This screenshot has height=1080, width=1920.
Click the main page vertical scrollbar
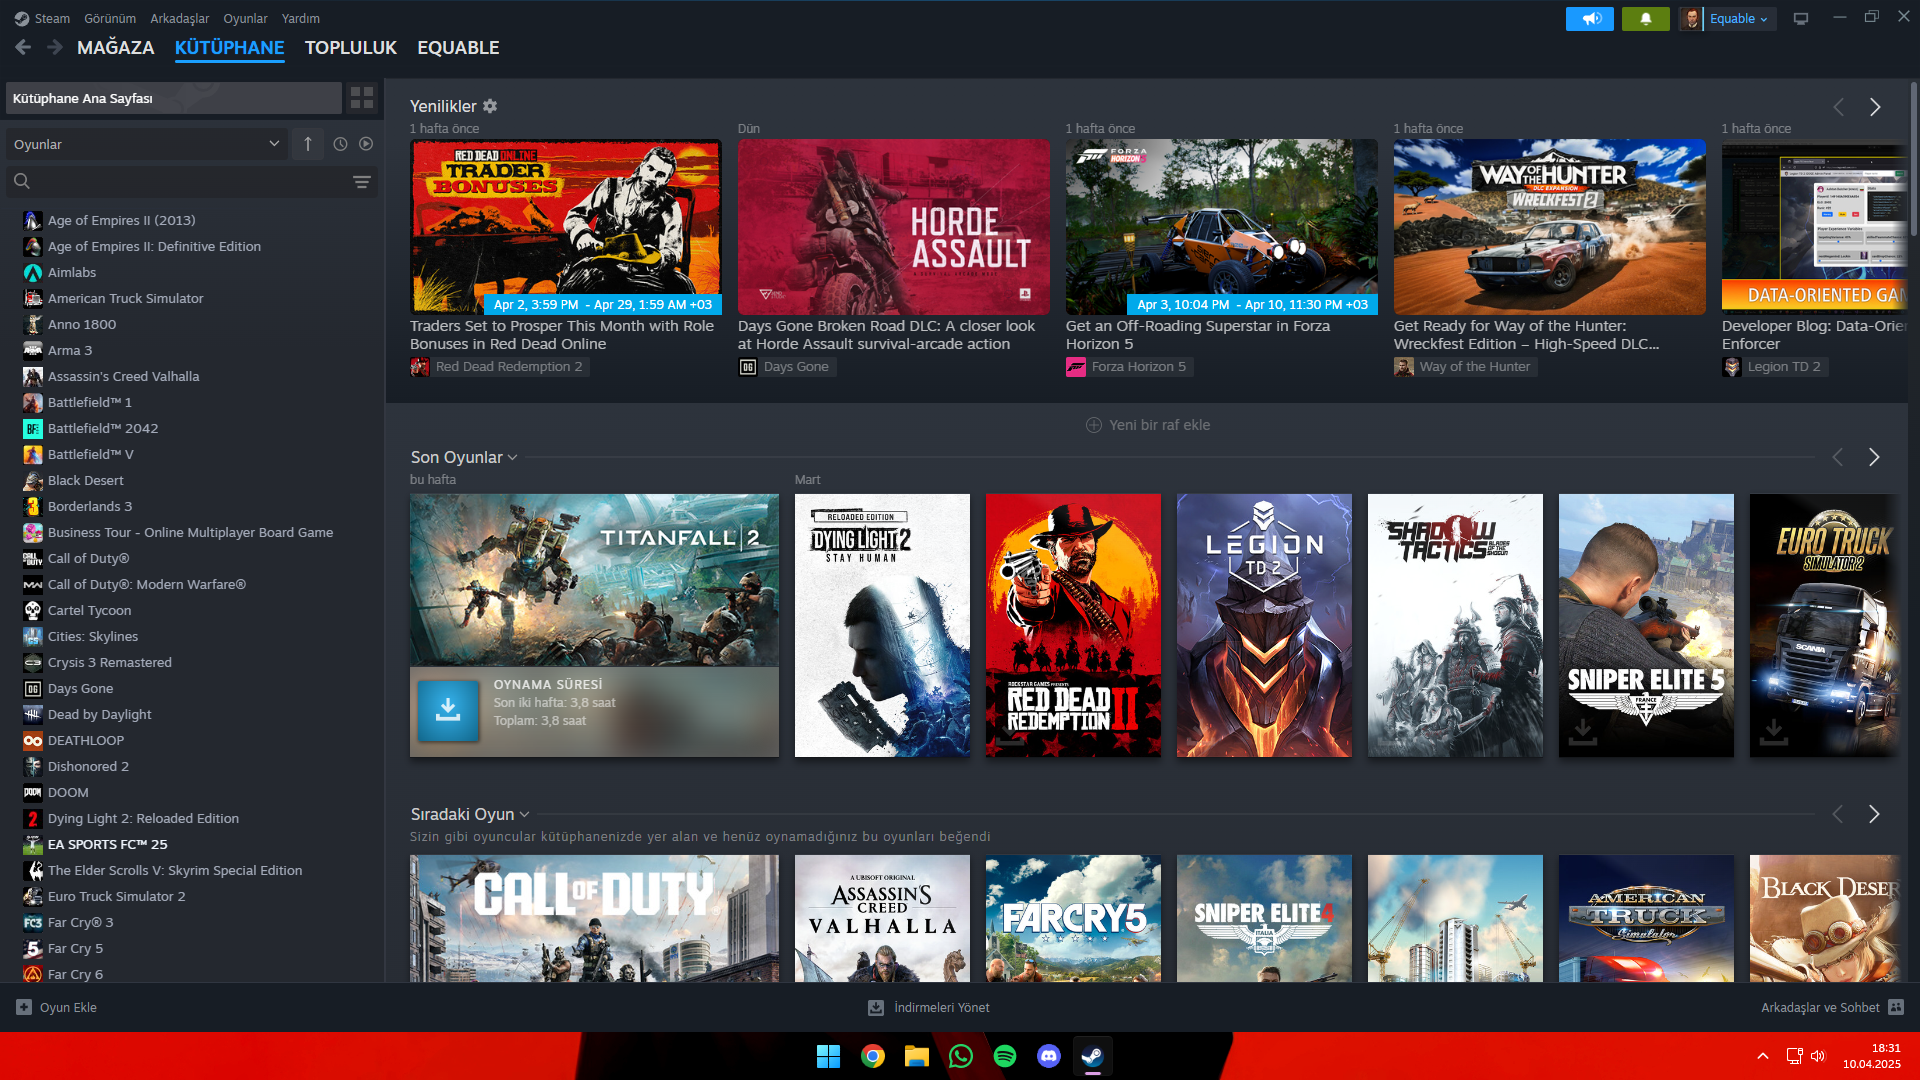click(1913, 160)
